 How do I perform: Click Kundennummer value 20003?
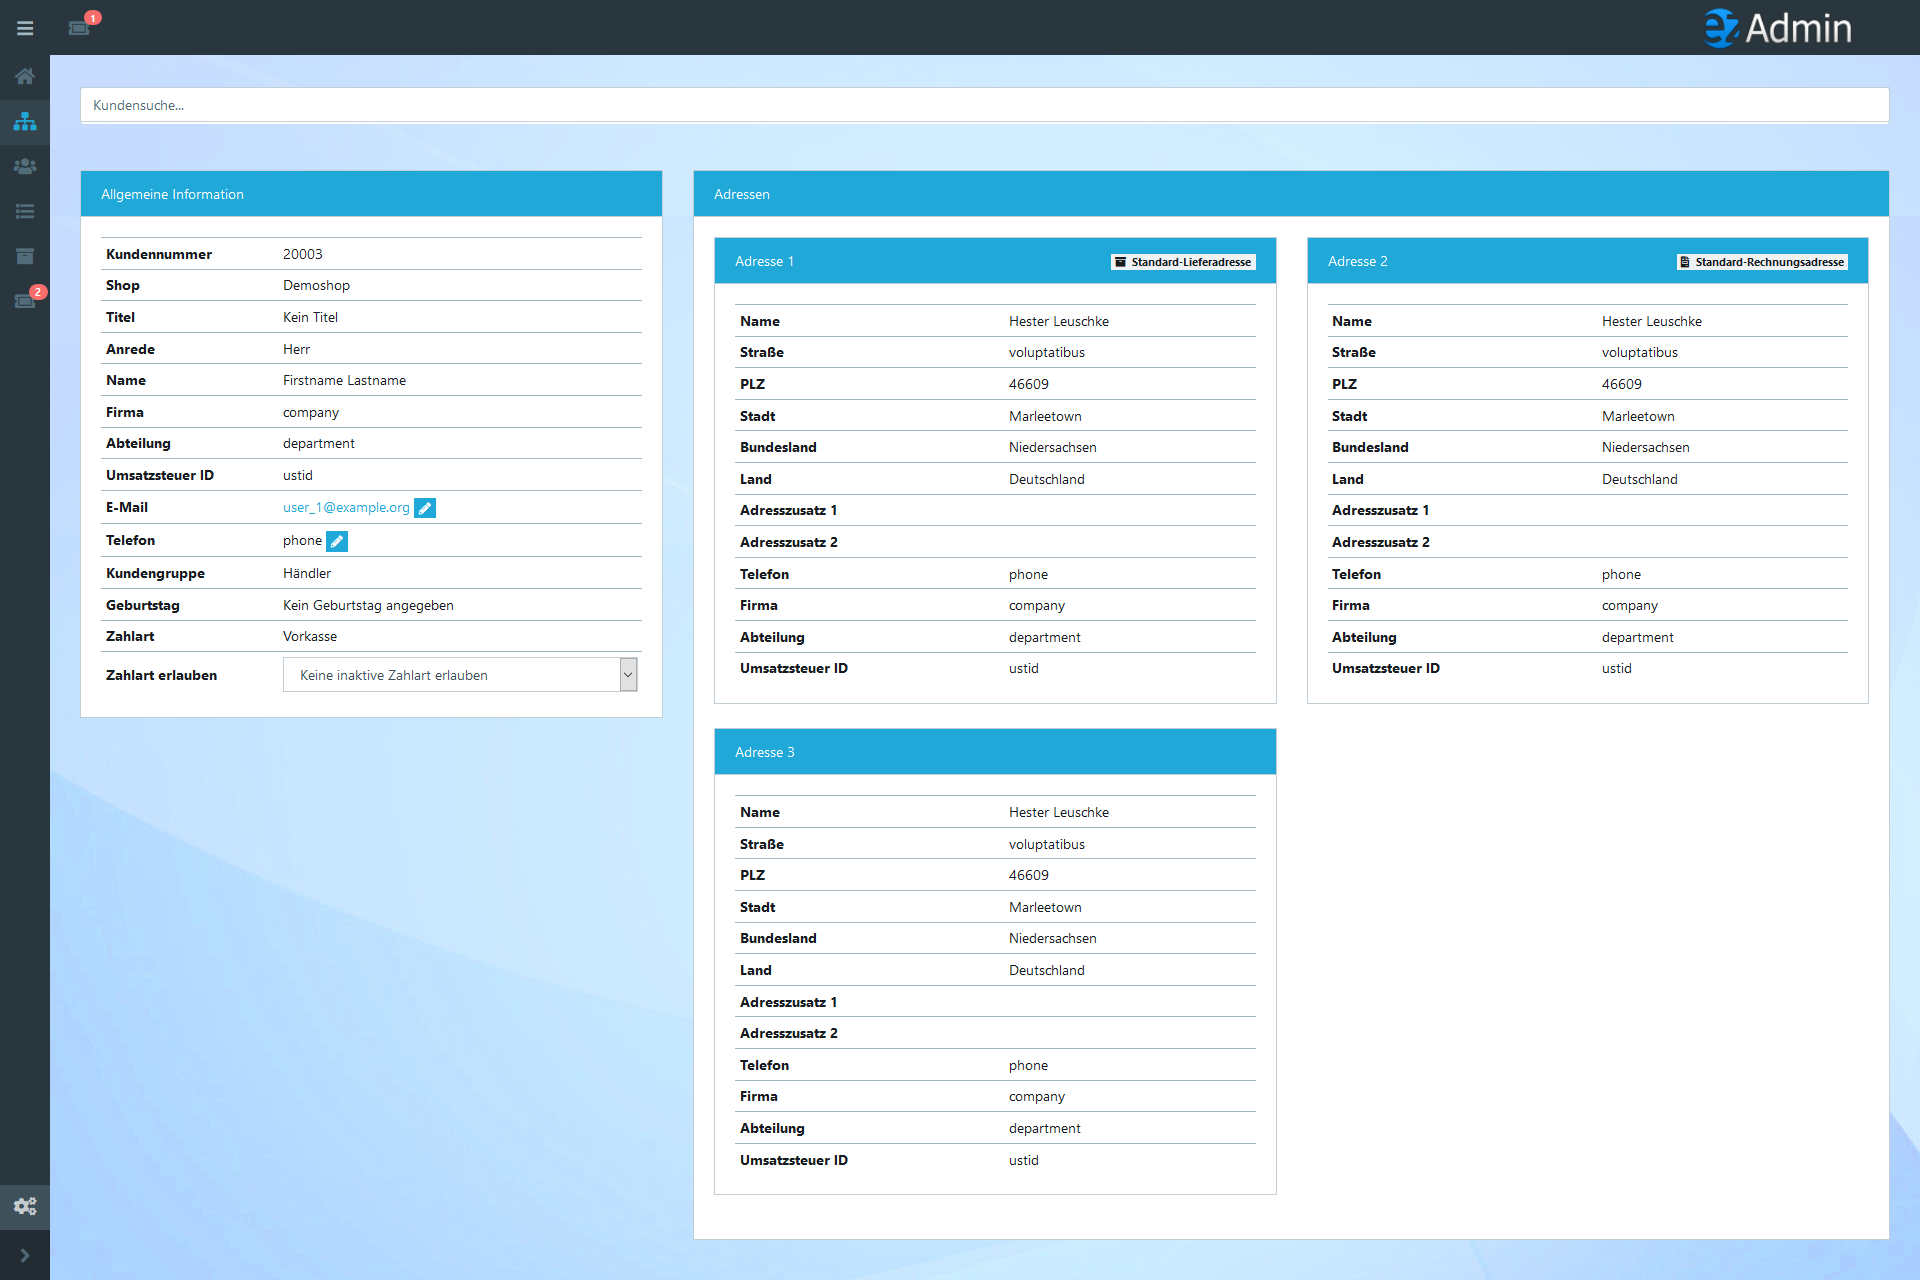(x=303, y=254)
